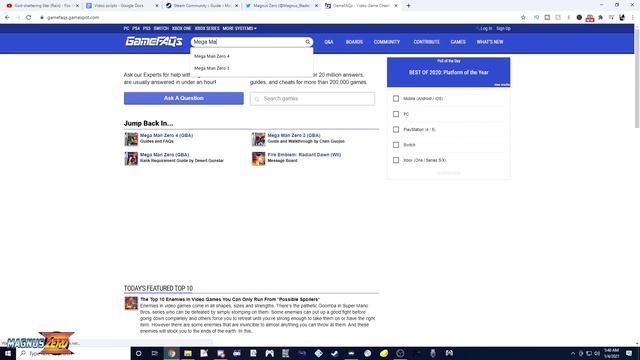Image resolution: width=640 pixels, height=360 pixels.
Task: Open the What's New menu
Action: [x=490, y=42]
